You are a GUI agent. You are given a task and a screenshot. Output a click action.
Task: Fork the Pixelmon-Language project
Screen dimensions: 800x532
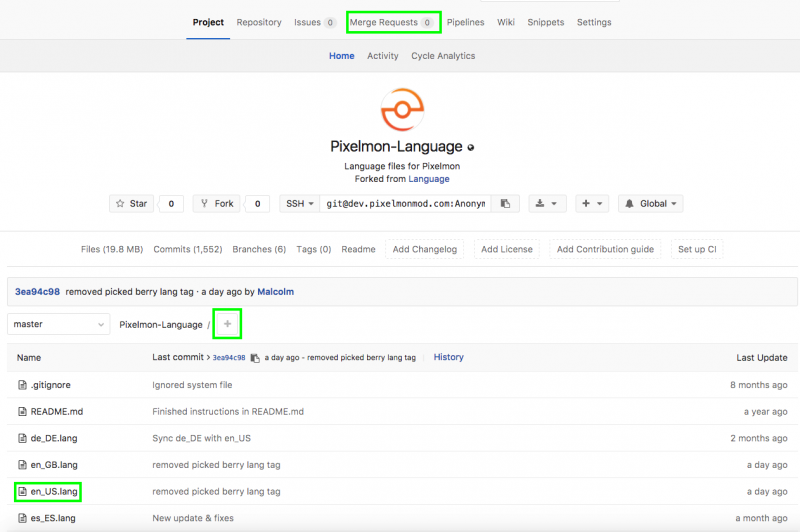[x=216, y=204]
